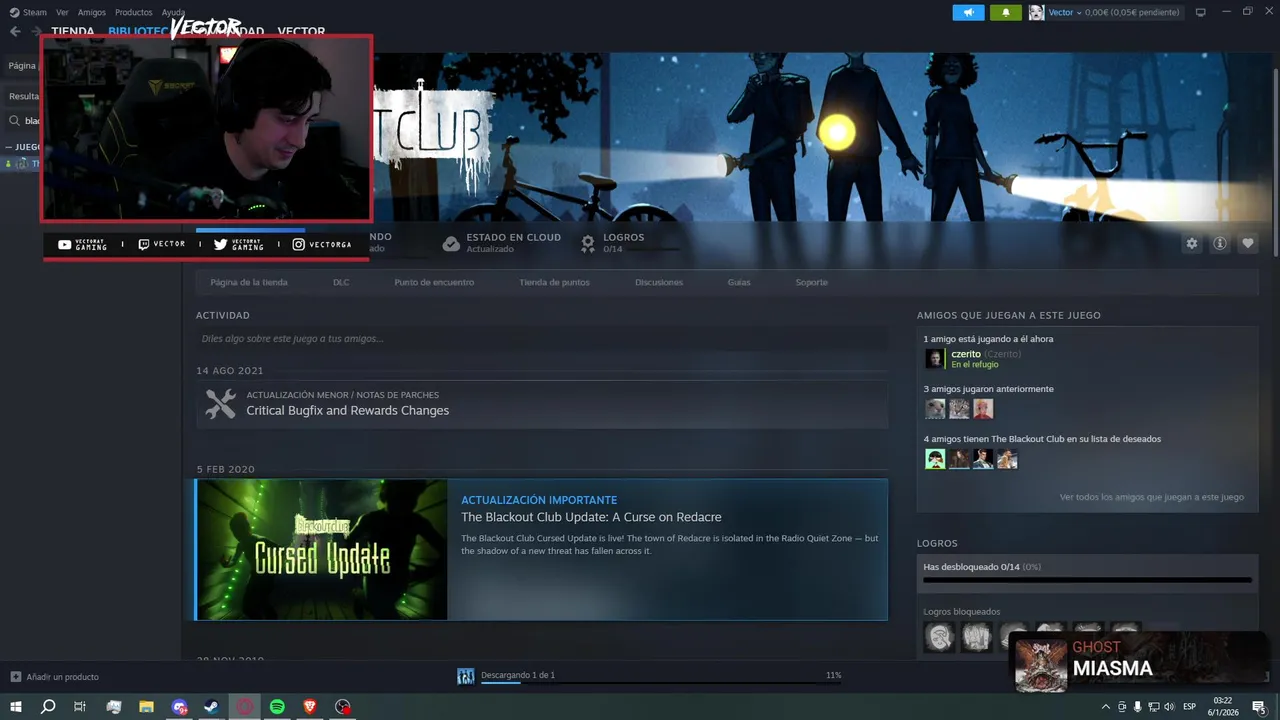Open A Curse on Redacre update title
Image resolution: width=1280 pixels, height=720 pixels.
pyautogui.click(x=591, y=517)
